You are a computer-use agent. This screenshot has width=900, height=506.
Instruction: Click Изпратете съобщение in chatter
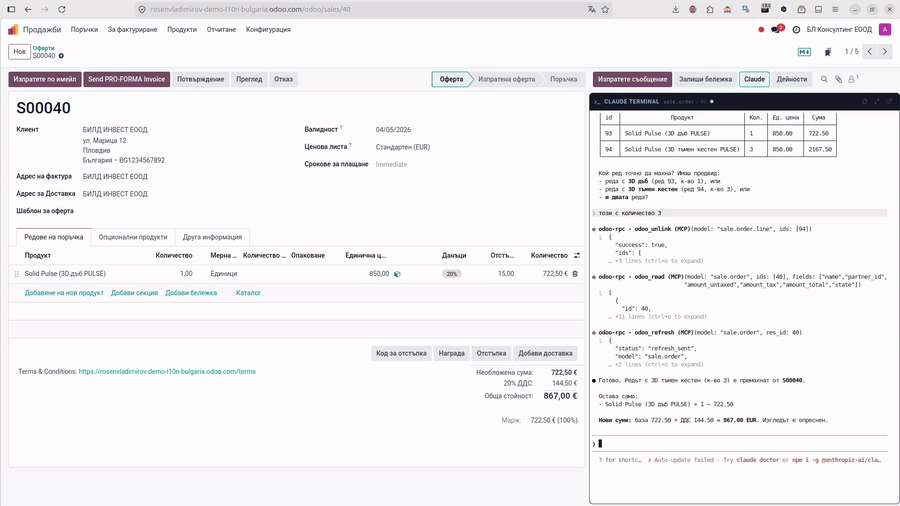click(x=632, y=79)
